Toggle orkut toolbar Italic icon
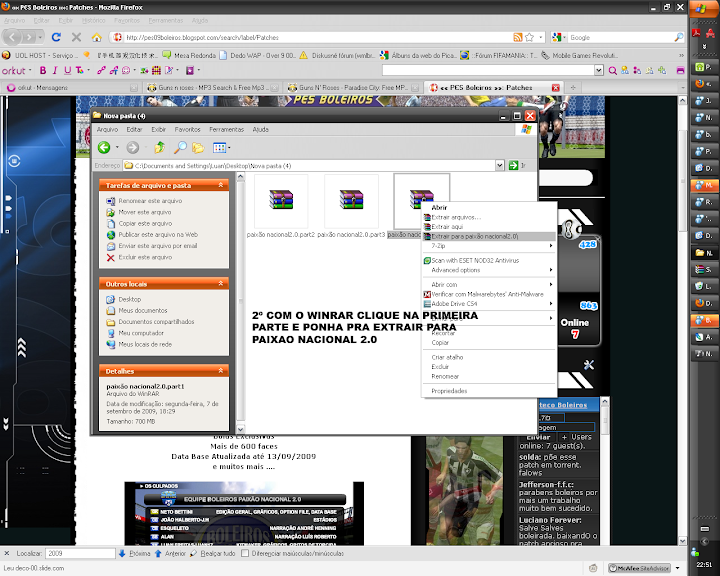This screenshot has height=576, width=720. click(x=55, y=70)
